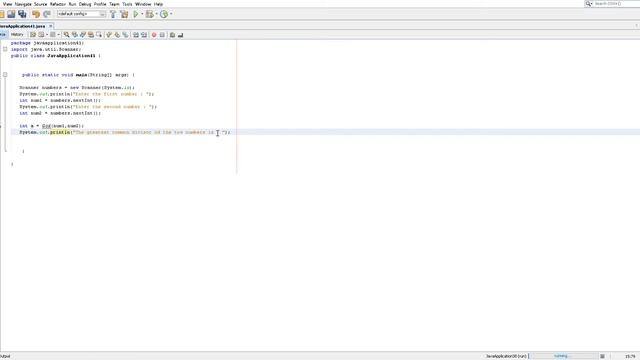The width and height of the screenshot is (640, 360).
Task: Click the Previous Bookmark icon
Action: pyautogui.click(x=109, y=35)
